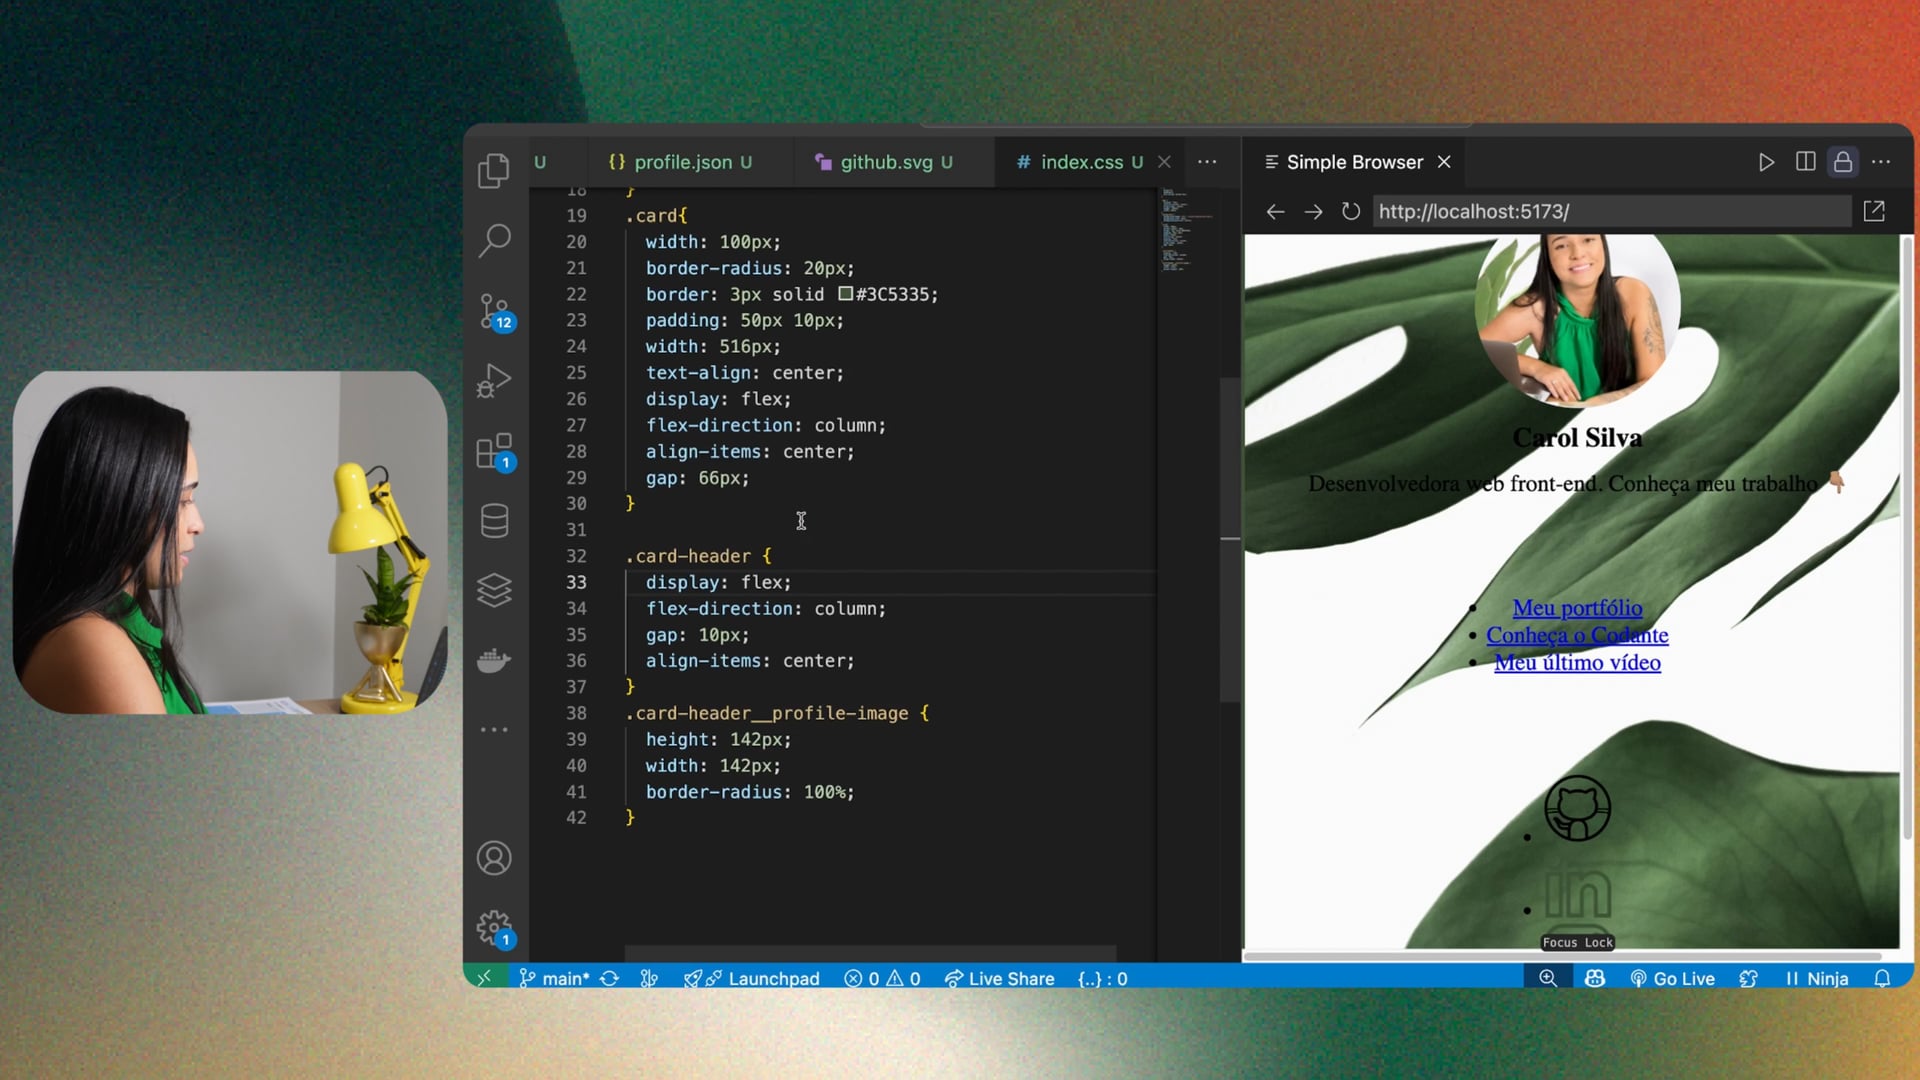Screen dimensions: 1920x1080
Task: Click the Meu portfólio link
Action: point(1577,608)
